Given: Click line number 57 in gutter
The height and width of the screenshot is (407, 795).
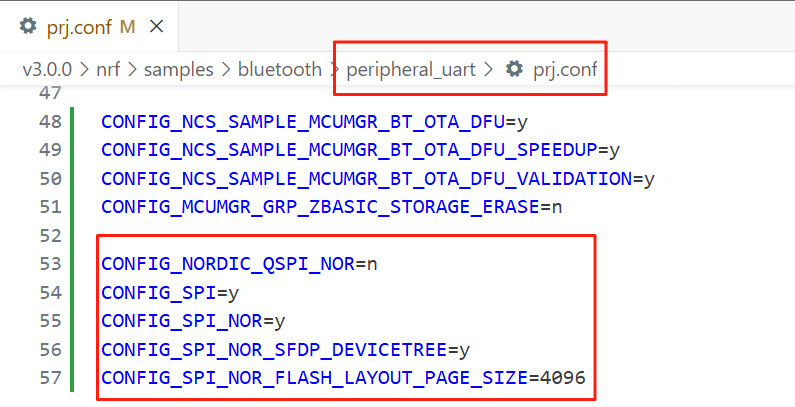Looking at the screenshot, I should 50,378.
